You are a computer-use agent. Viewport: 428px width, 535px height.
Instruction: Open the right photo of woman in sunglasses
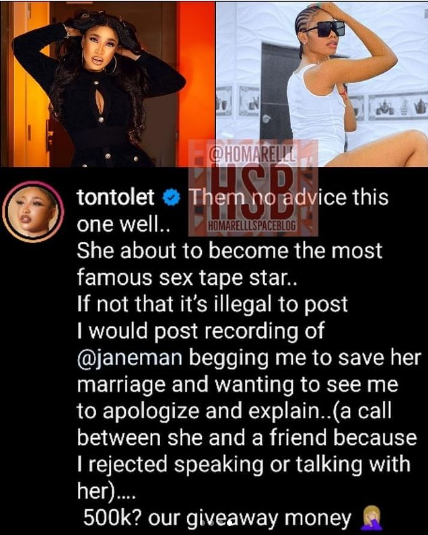(322, 84)
